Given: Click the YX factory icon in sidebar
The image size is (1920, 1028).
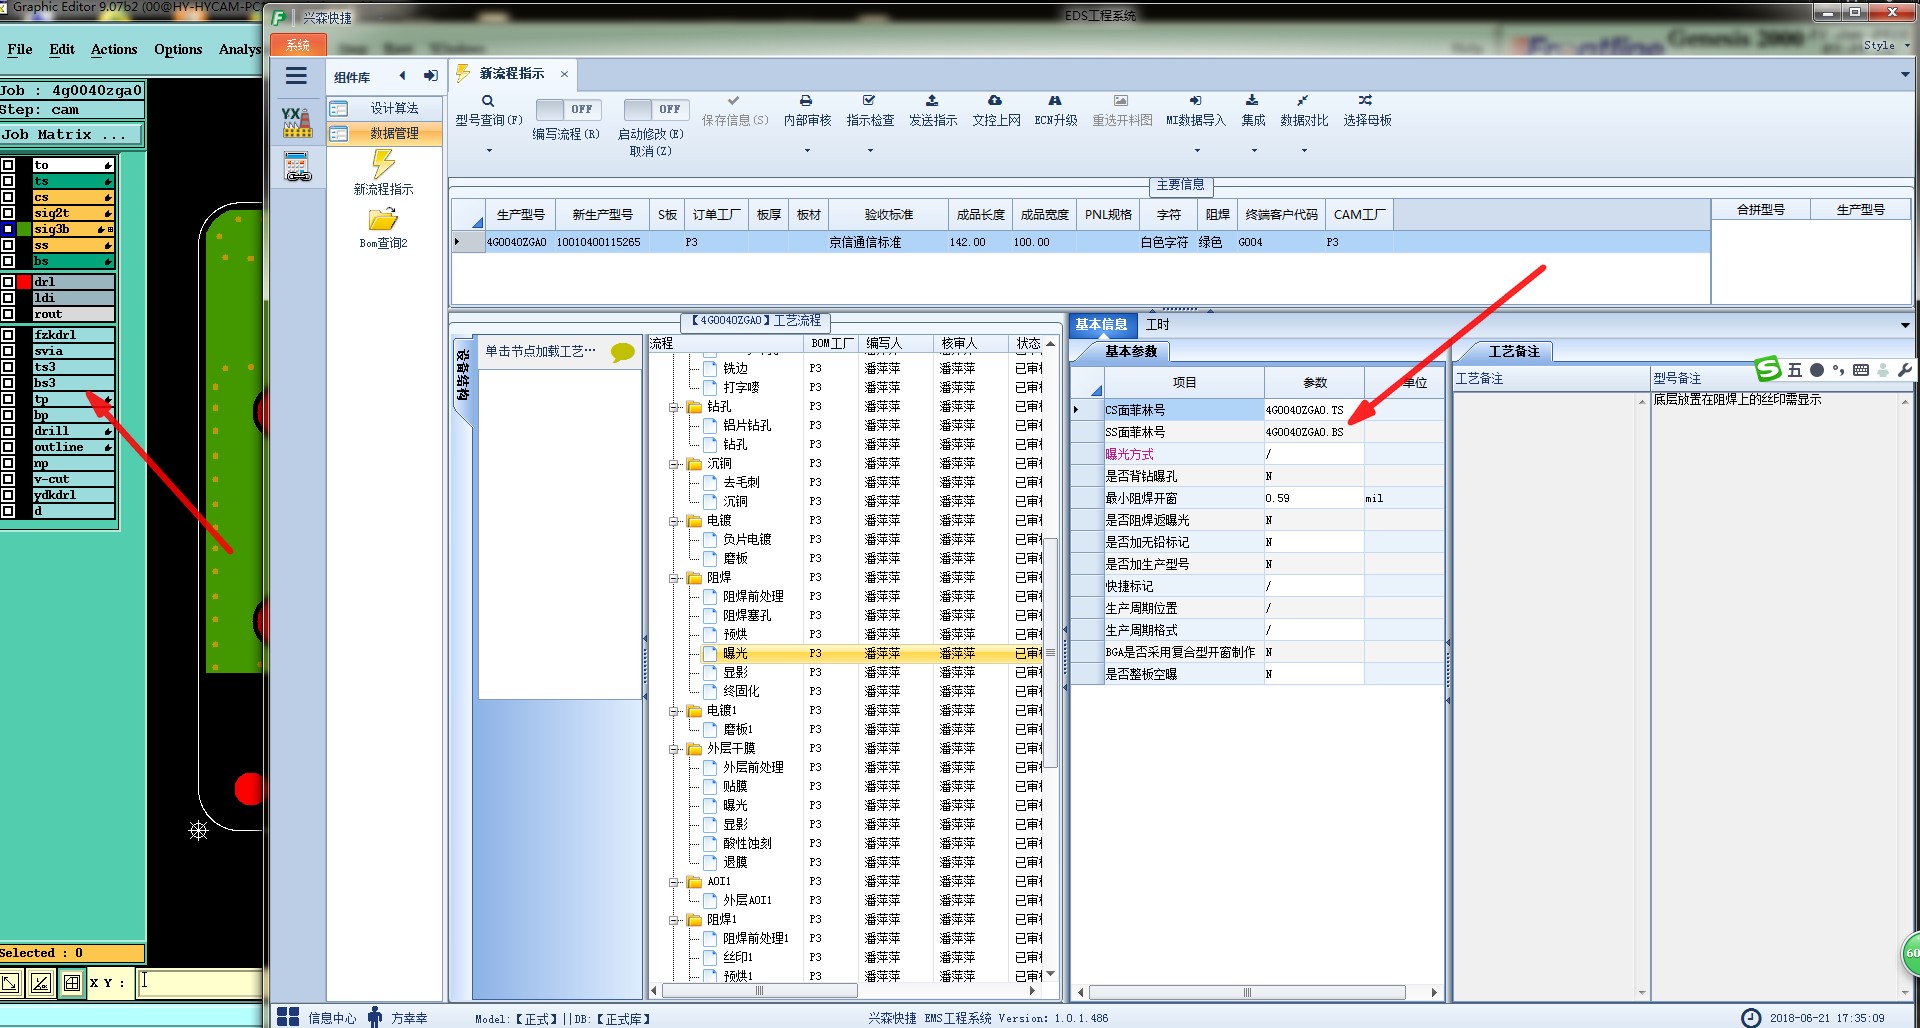Looking at the screenshot, I should pyautogui.click(x=297, y=122).
